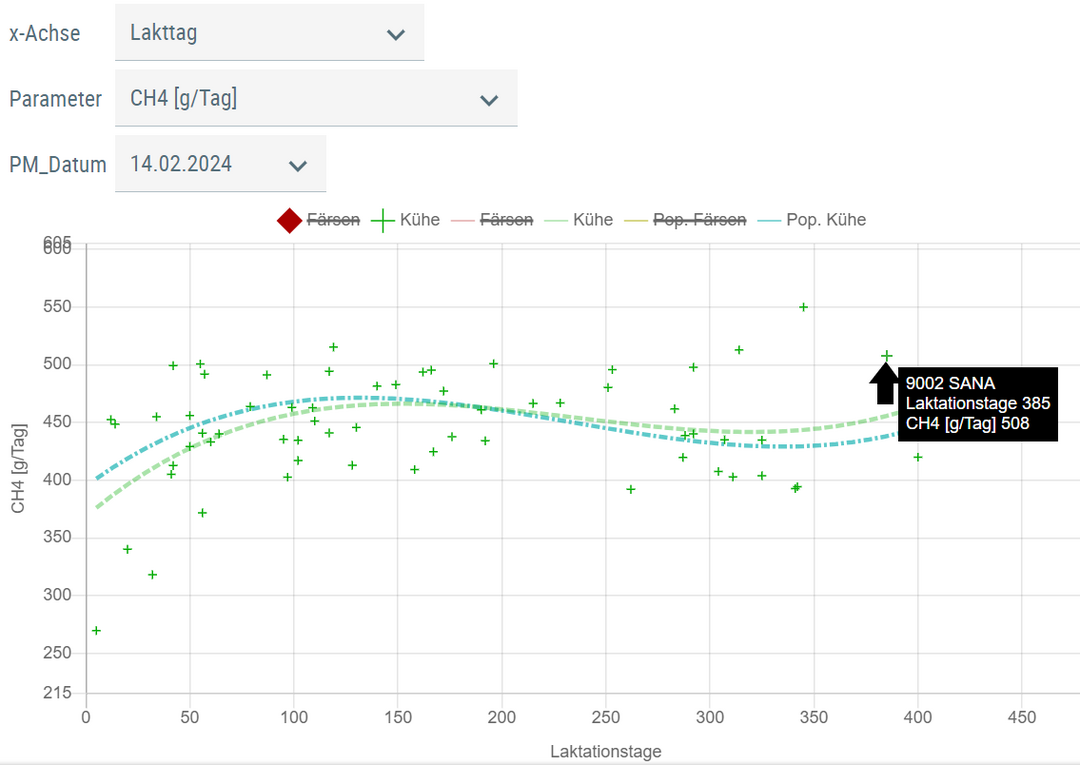This screenshot has width=1080, height=765.
Task: Open the x-Achse Lakttag dropdown
Action: point(269,33)
